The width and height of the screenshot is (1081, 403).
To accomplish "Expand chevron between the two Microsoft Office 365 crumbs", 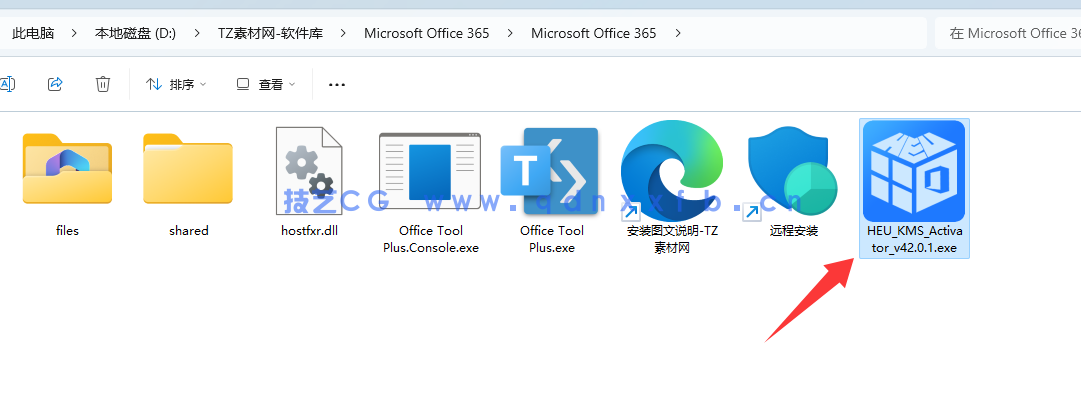I will [x=510, y=33].
